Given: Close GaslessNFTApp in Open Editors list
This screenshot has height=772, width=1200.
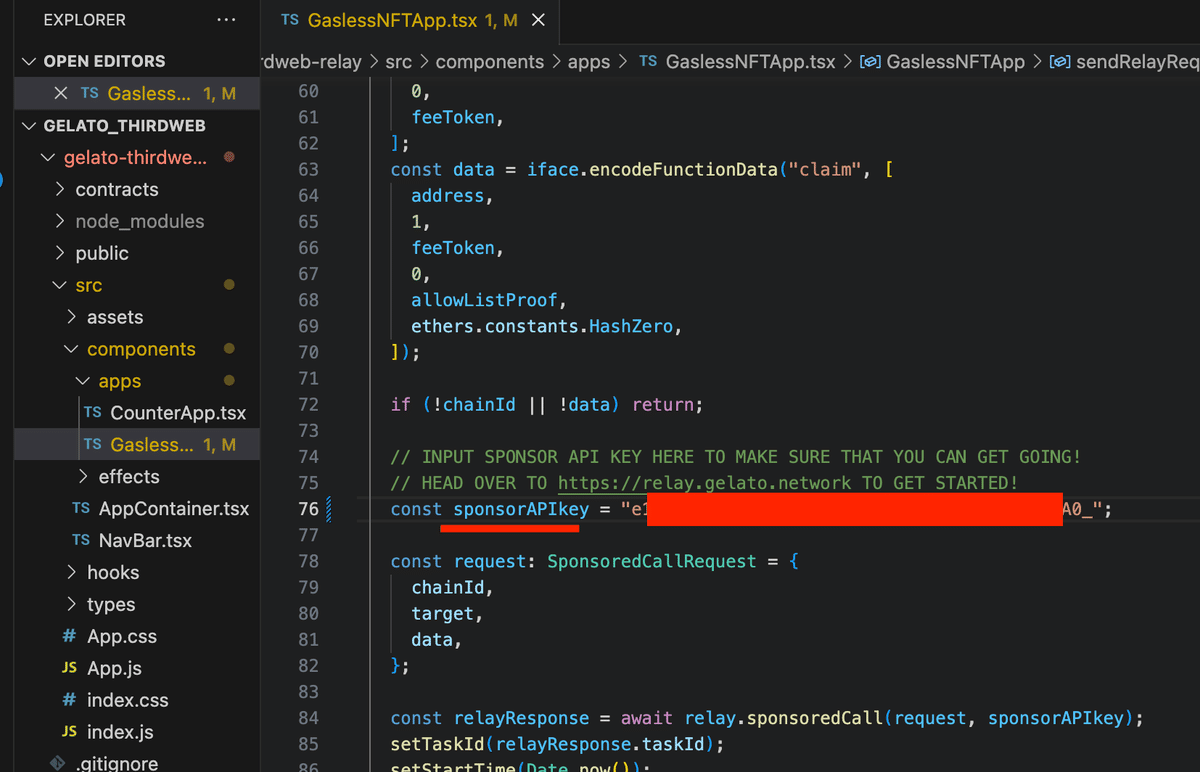Looking at the screenshot, I should click(61, 93).
